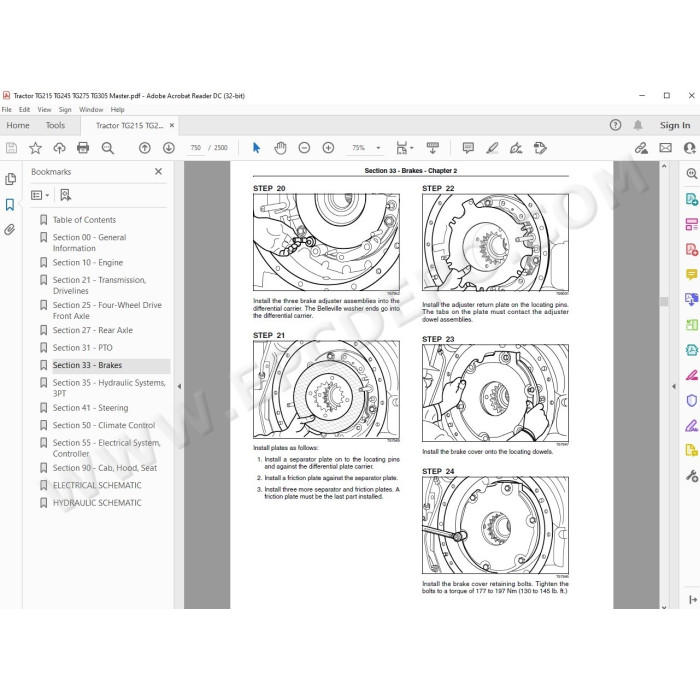Go to the next page
700x700 pixels.
pos(169,148)
